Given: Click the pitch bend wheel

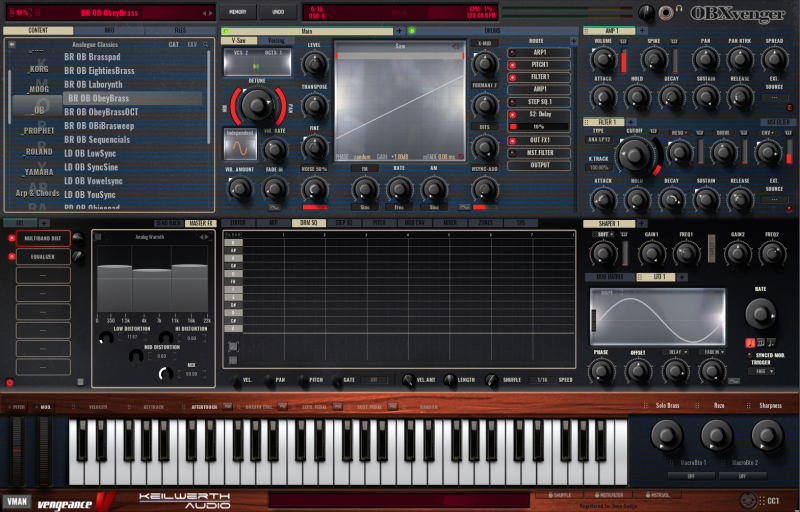Looking at the screenshot, I should 17,450.
